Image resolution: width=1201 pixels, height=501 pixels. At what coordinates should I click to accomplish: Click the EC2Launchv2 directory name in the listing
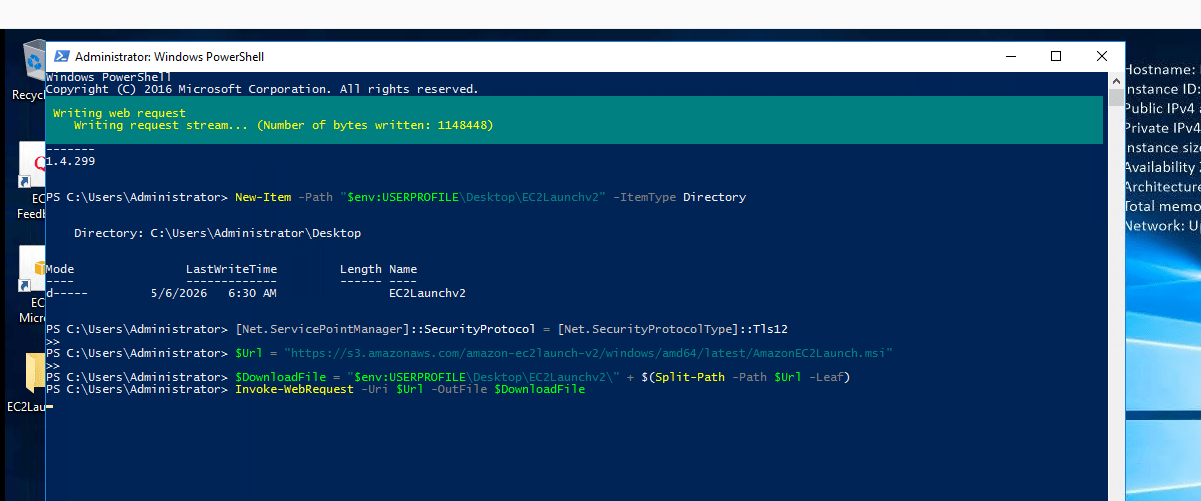click(427, 293)
